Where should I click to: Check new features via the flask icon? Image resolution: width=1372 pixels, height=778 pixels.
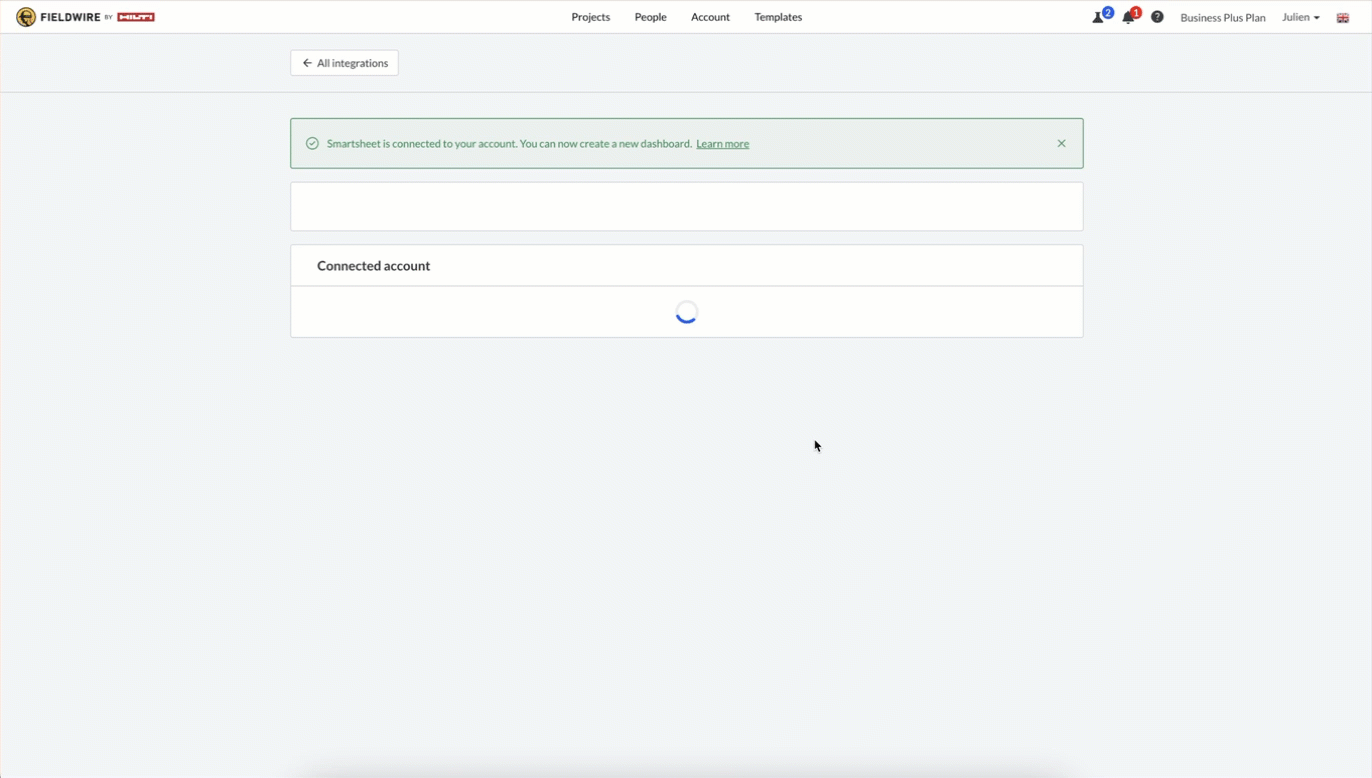[x=1097, y=17]
